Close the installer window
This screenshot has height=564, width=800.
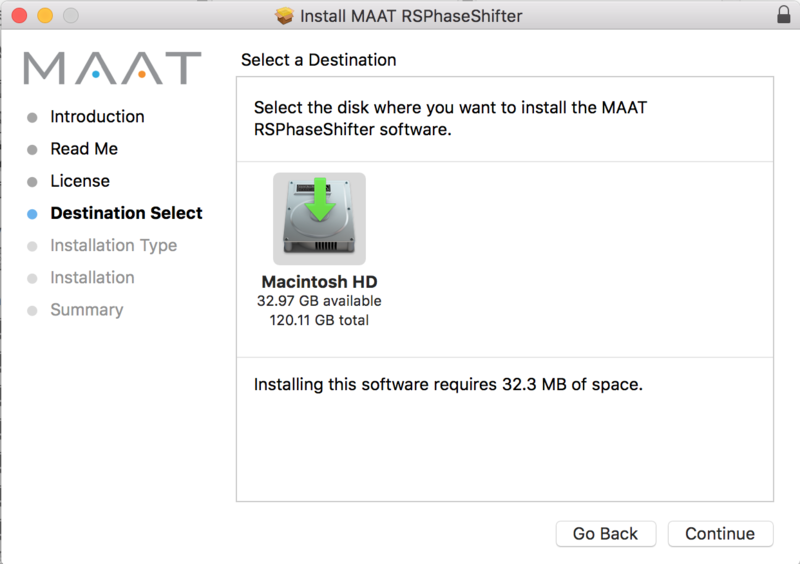[x=19, y=16]
